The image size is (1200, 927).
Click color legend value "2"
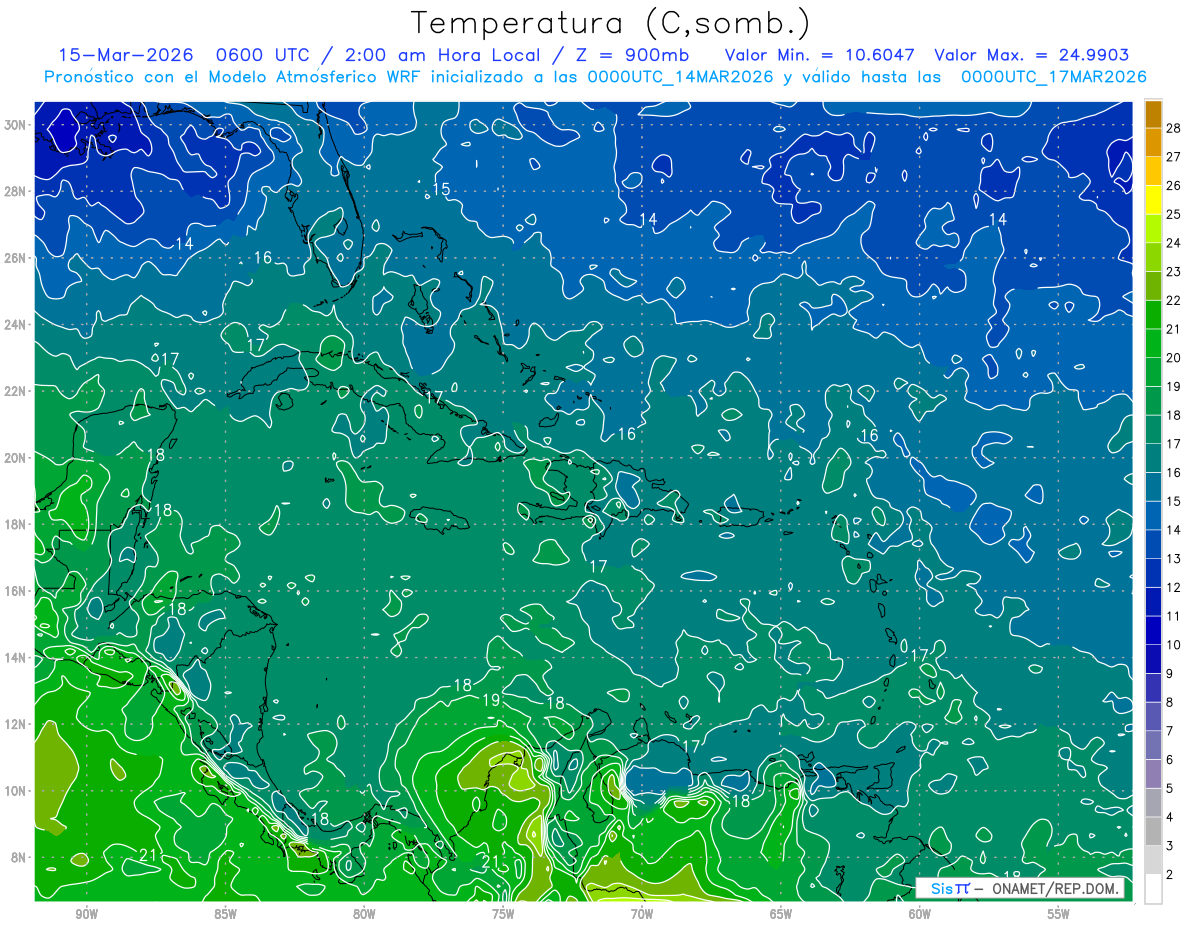click(x=1170, y=874)
